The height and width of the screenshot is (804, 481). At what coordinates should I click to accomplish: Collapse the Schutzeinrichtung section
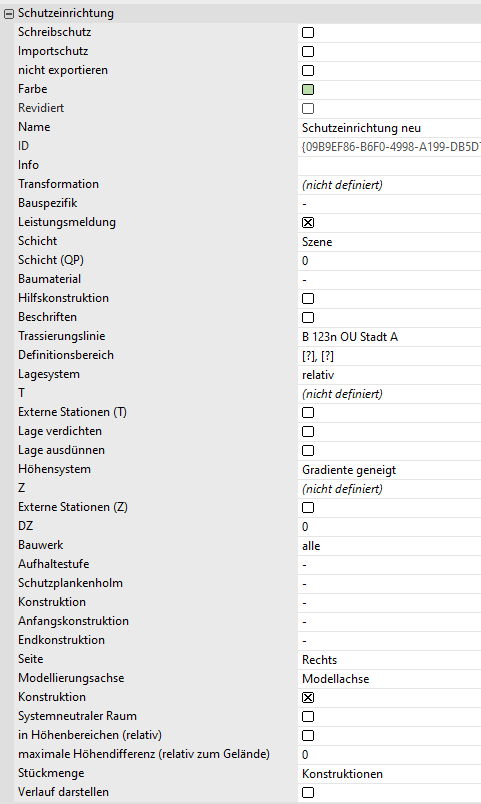9,14
